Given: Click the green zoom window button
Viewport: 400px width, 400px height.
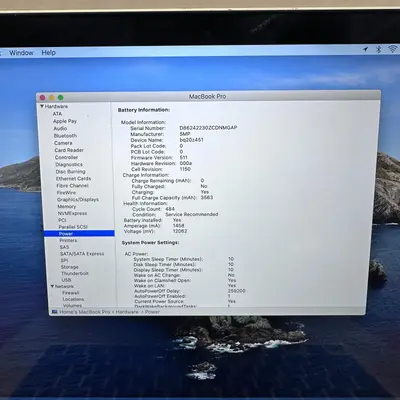Looking at the screenshot, I should click(61, 97).
